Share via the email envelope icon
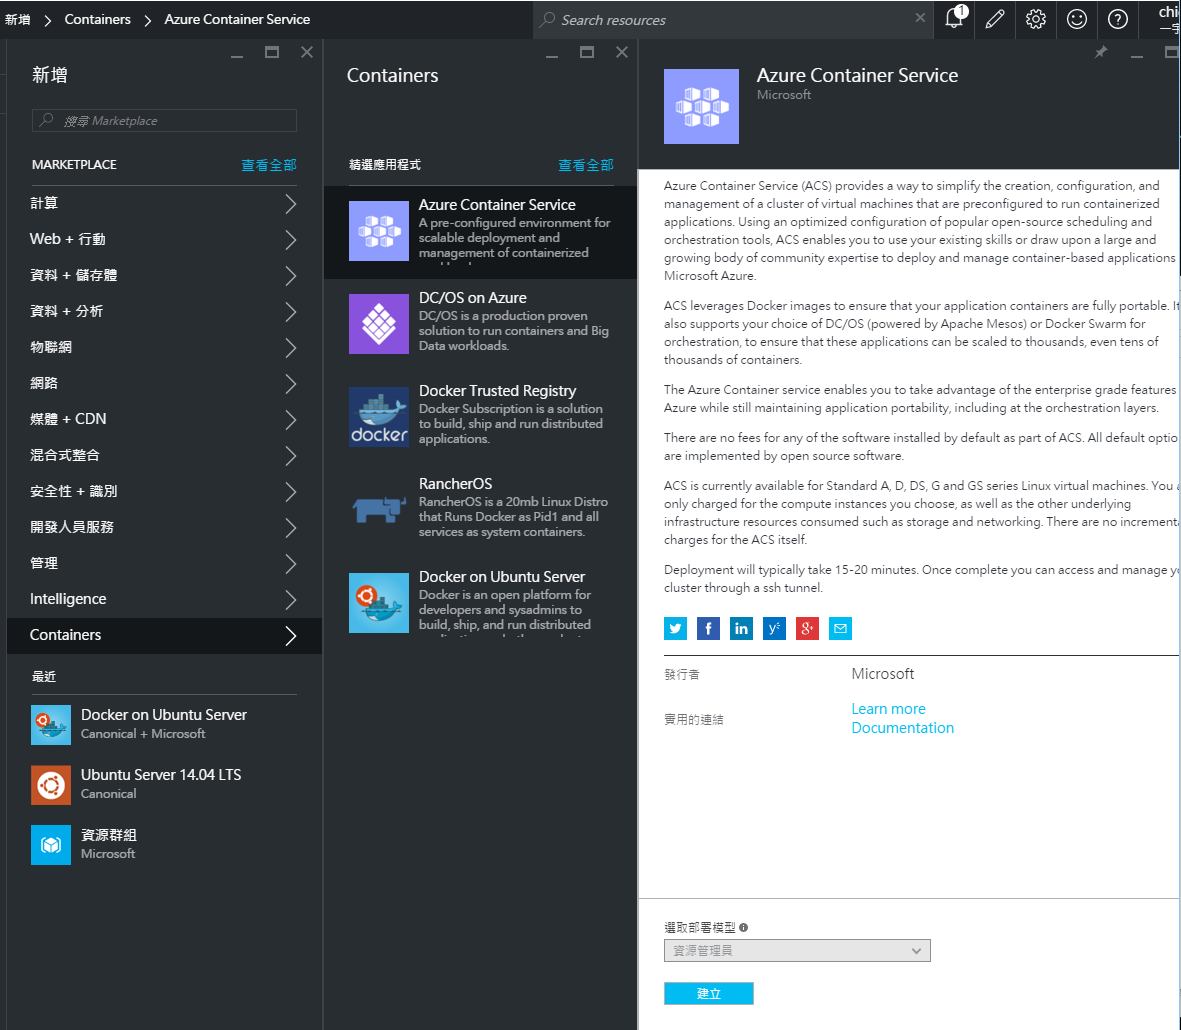1181x1030 pixels. [840, 628]
